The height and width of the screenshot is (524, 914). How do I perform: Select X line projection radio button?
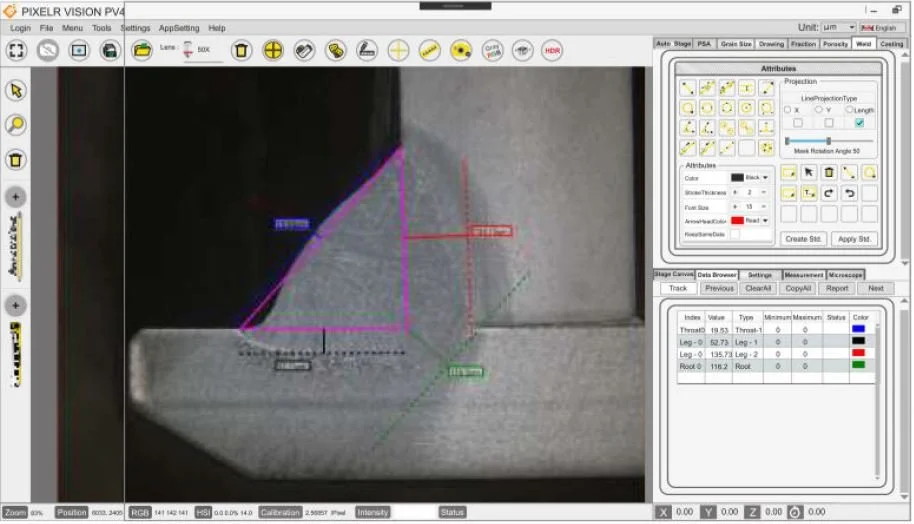788,110
